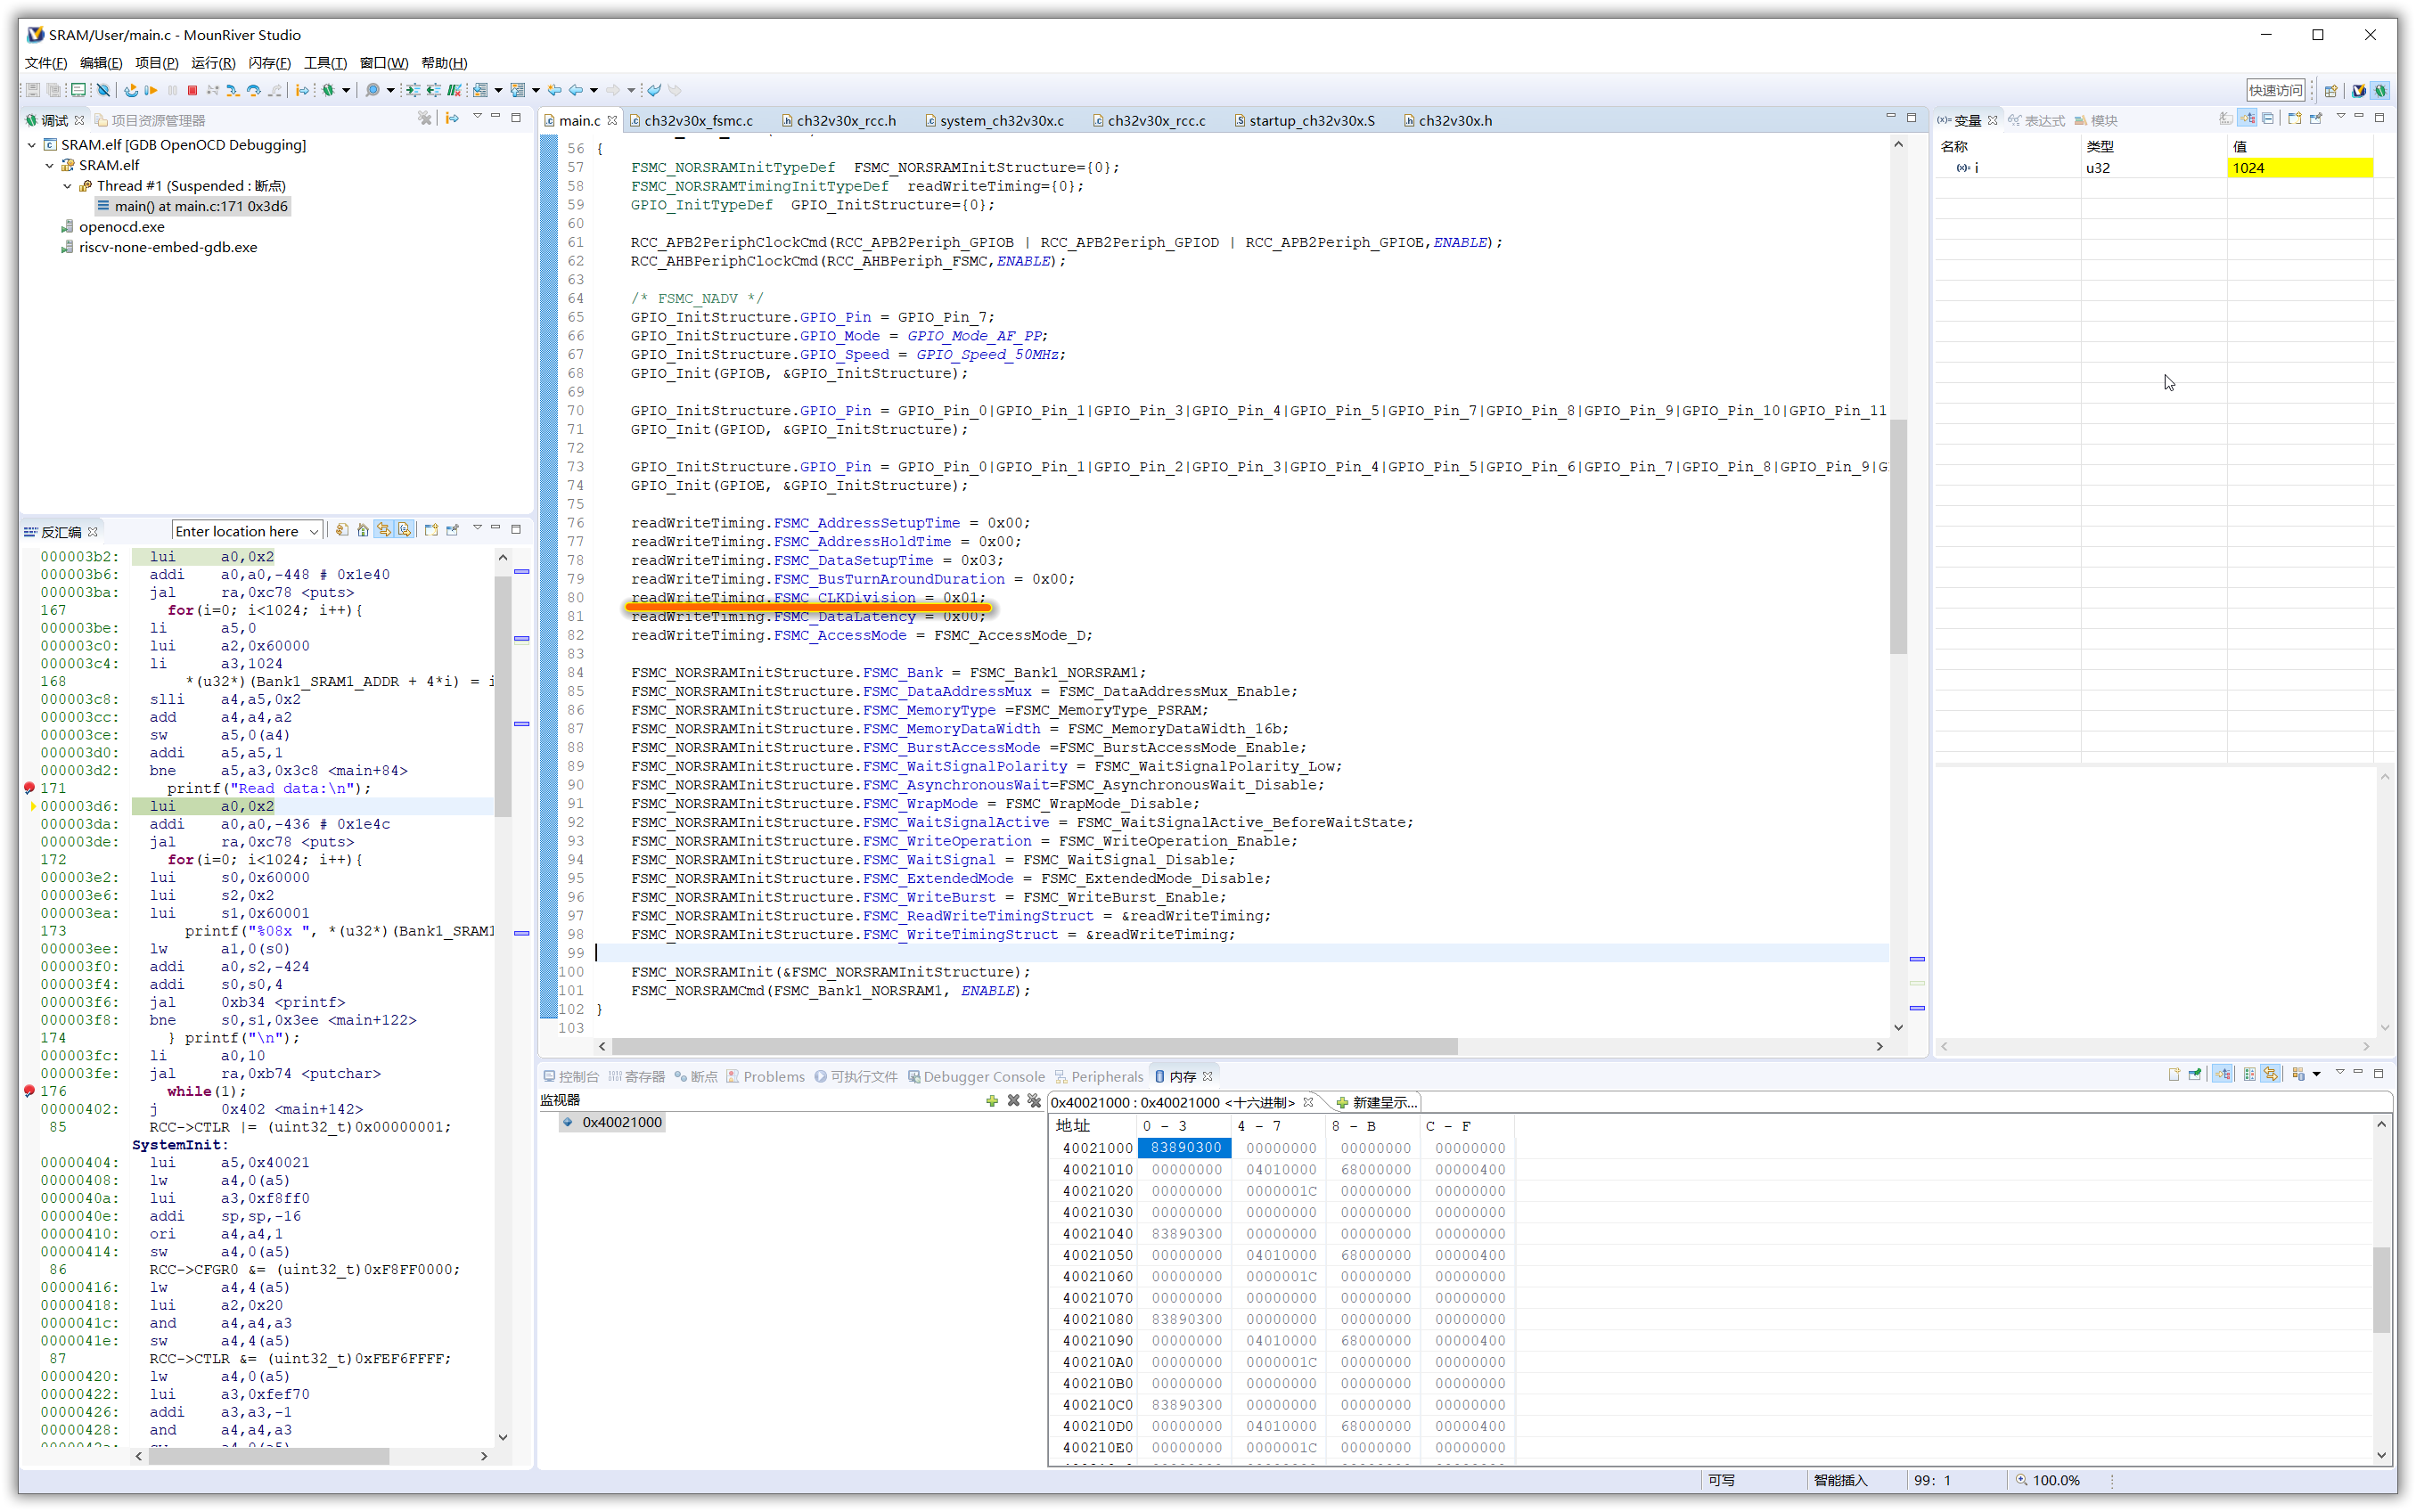Click the green bug Debug icon

[x=328, y=90]
